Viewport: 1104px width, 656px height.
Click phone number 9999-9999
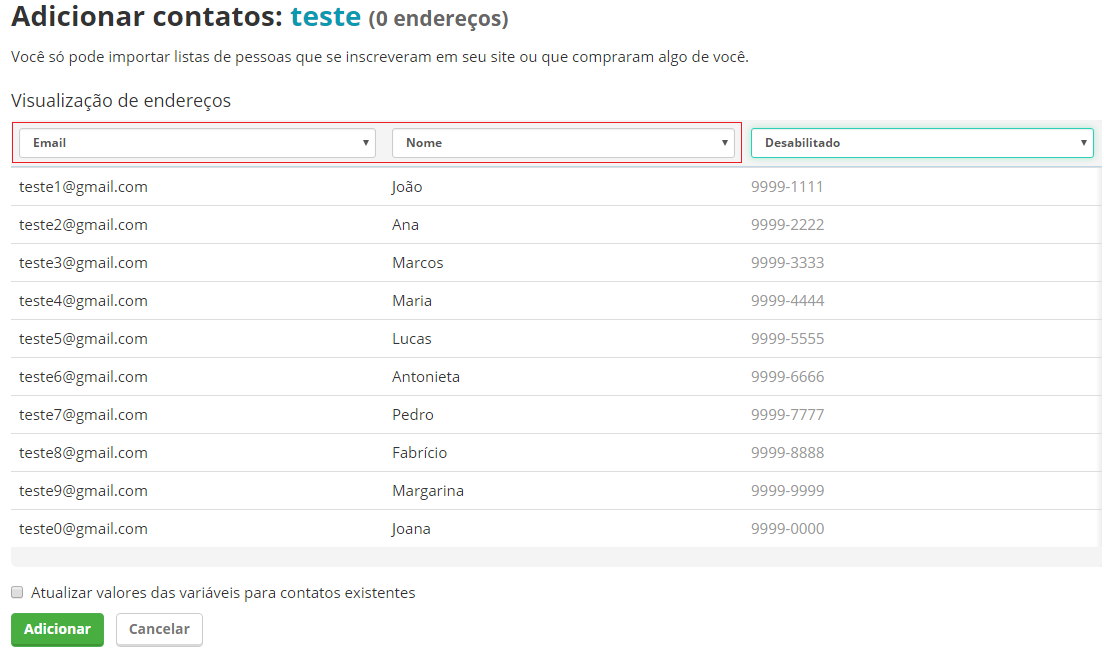[x=787, y=491]
